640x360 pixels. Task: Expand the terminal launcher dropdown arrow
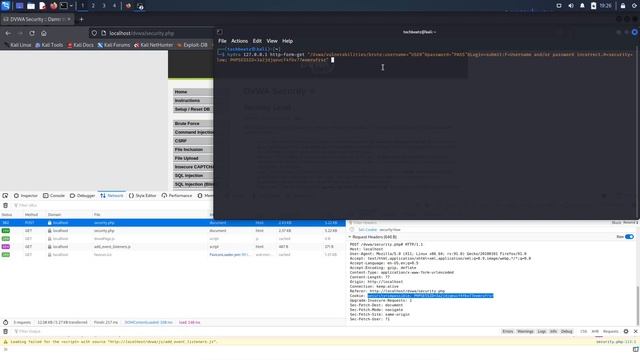coord(71,6)
